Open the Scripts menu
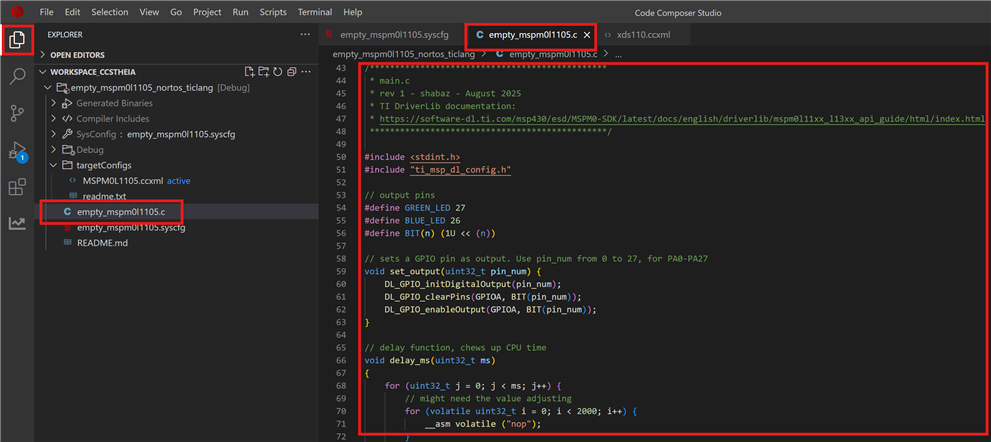This screenshot has width=991, height=442. [x=273, y=12]
